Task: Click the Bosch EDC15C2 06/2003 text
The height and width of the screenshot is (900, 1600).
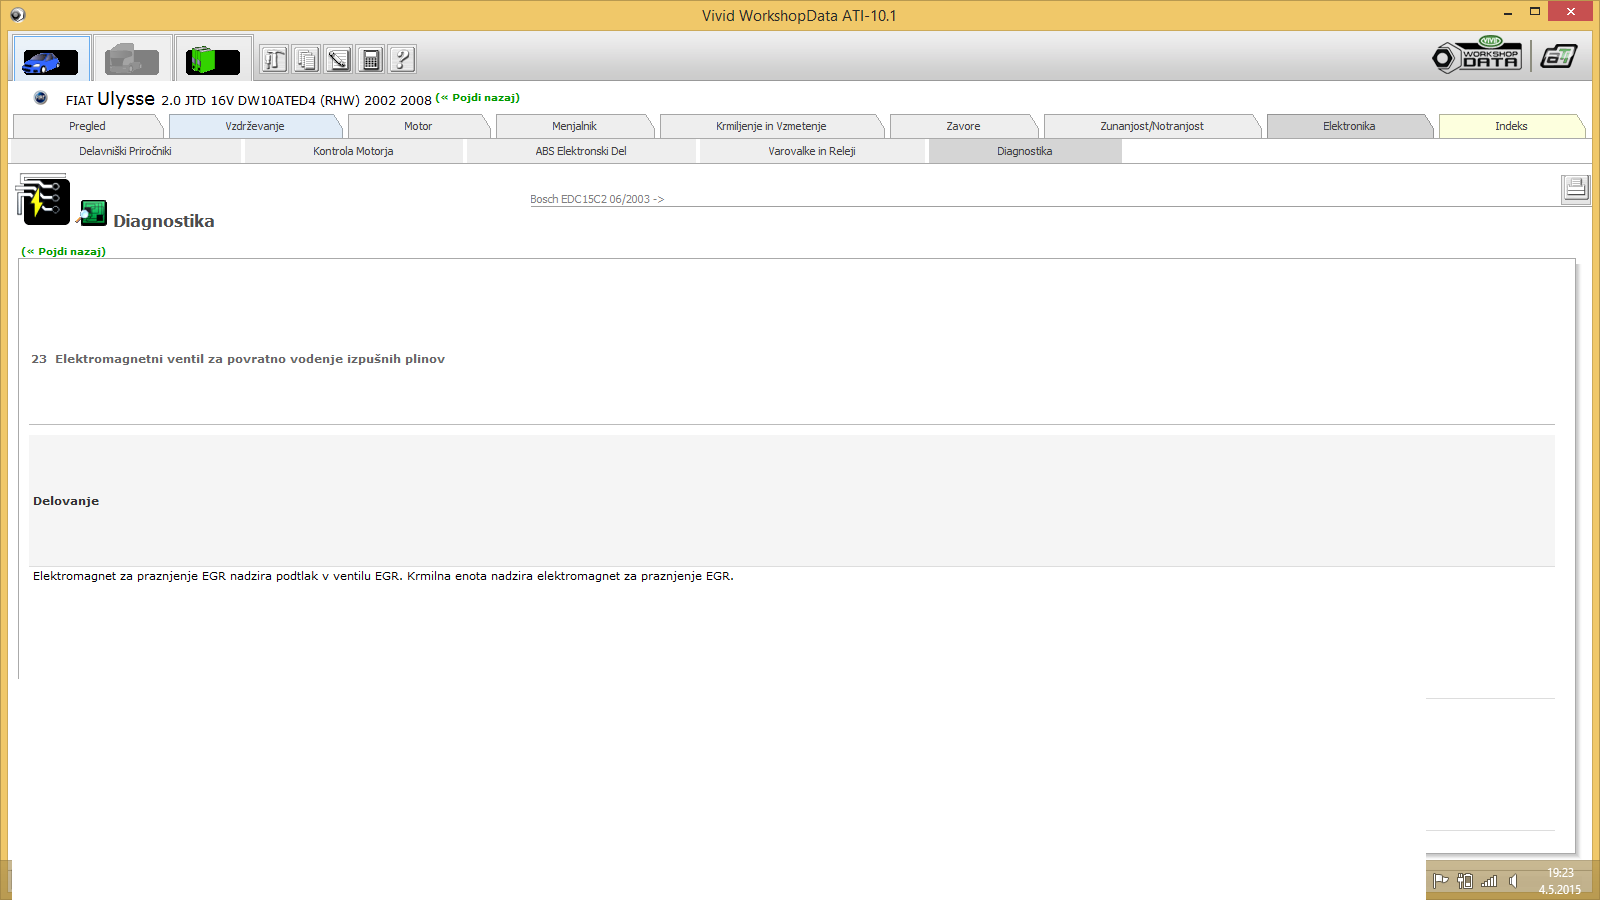Action: coord(597,199)
